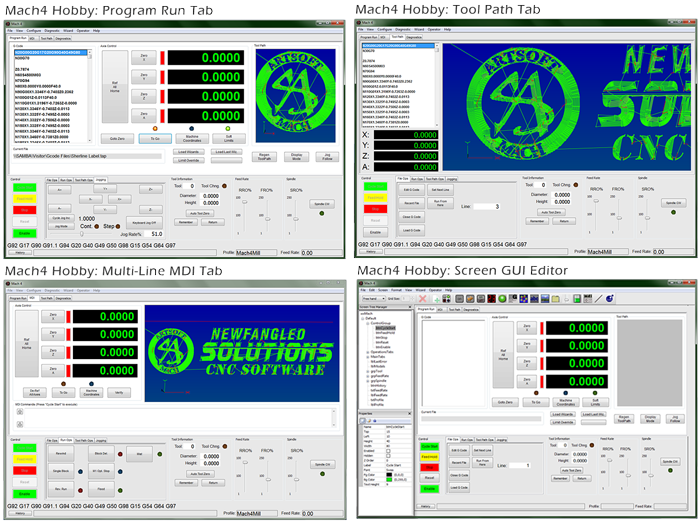This screenshot has width=700, height=525.
Task: Click the Jog Rate% field in Program Run window
Action: pyautogui.click(x=154, y=234)
